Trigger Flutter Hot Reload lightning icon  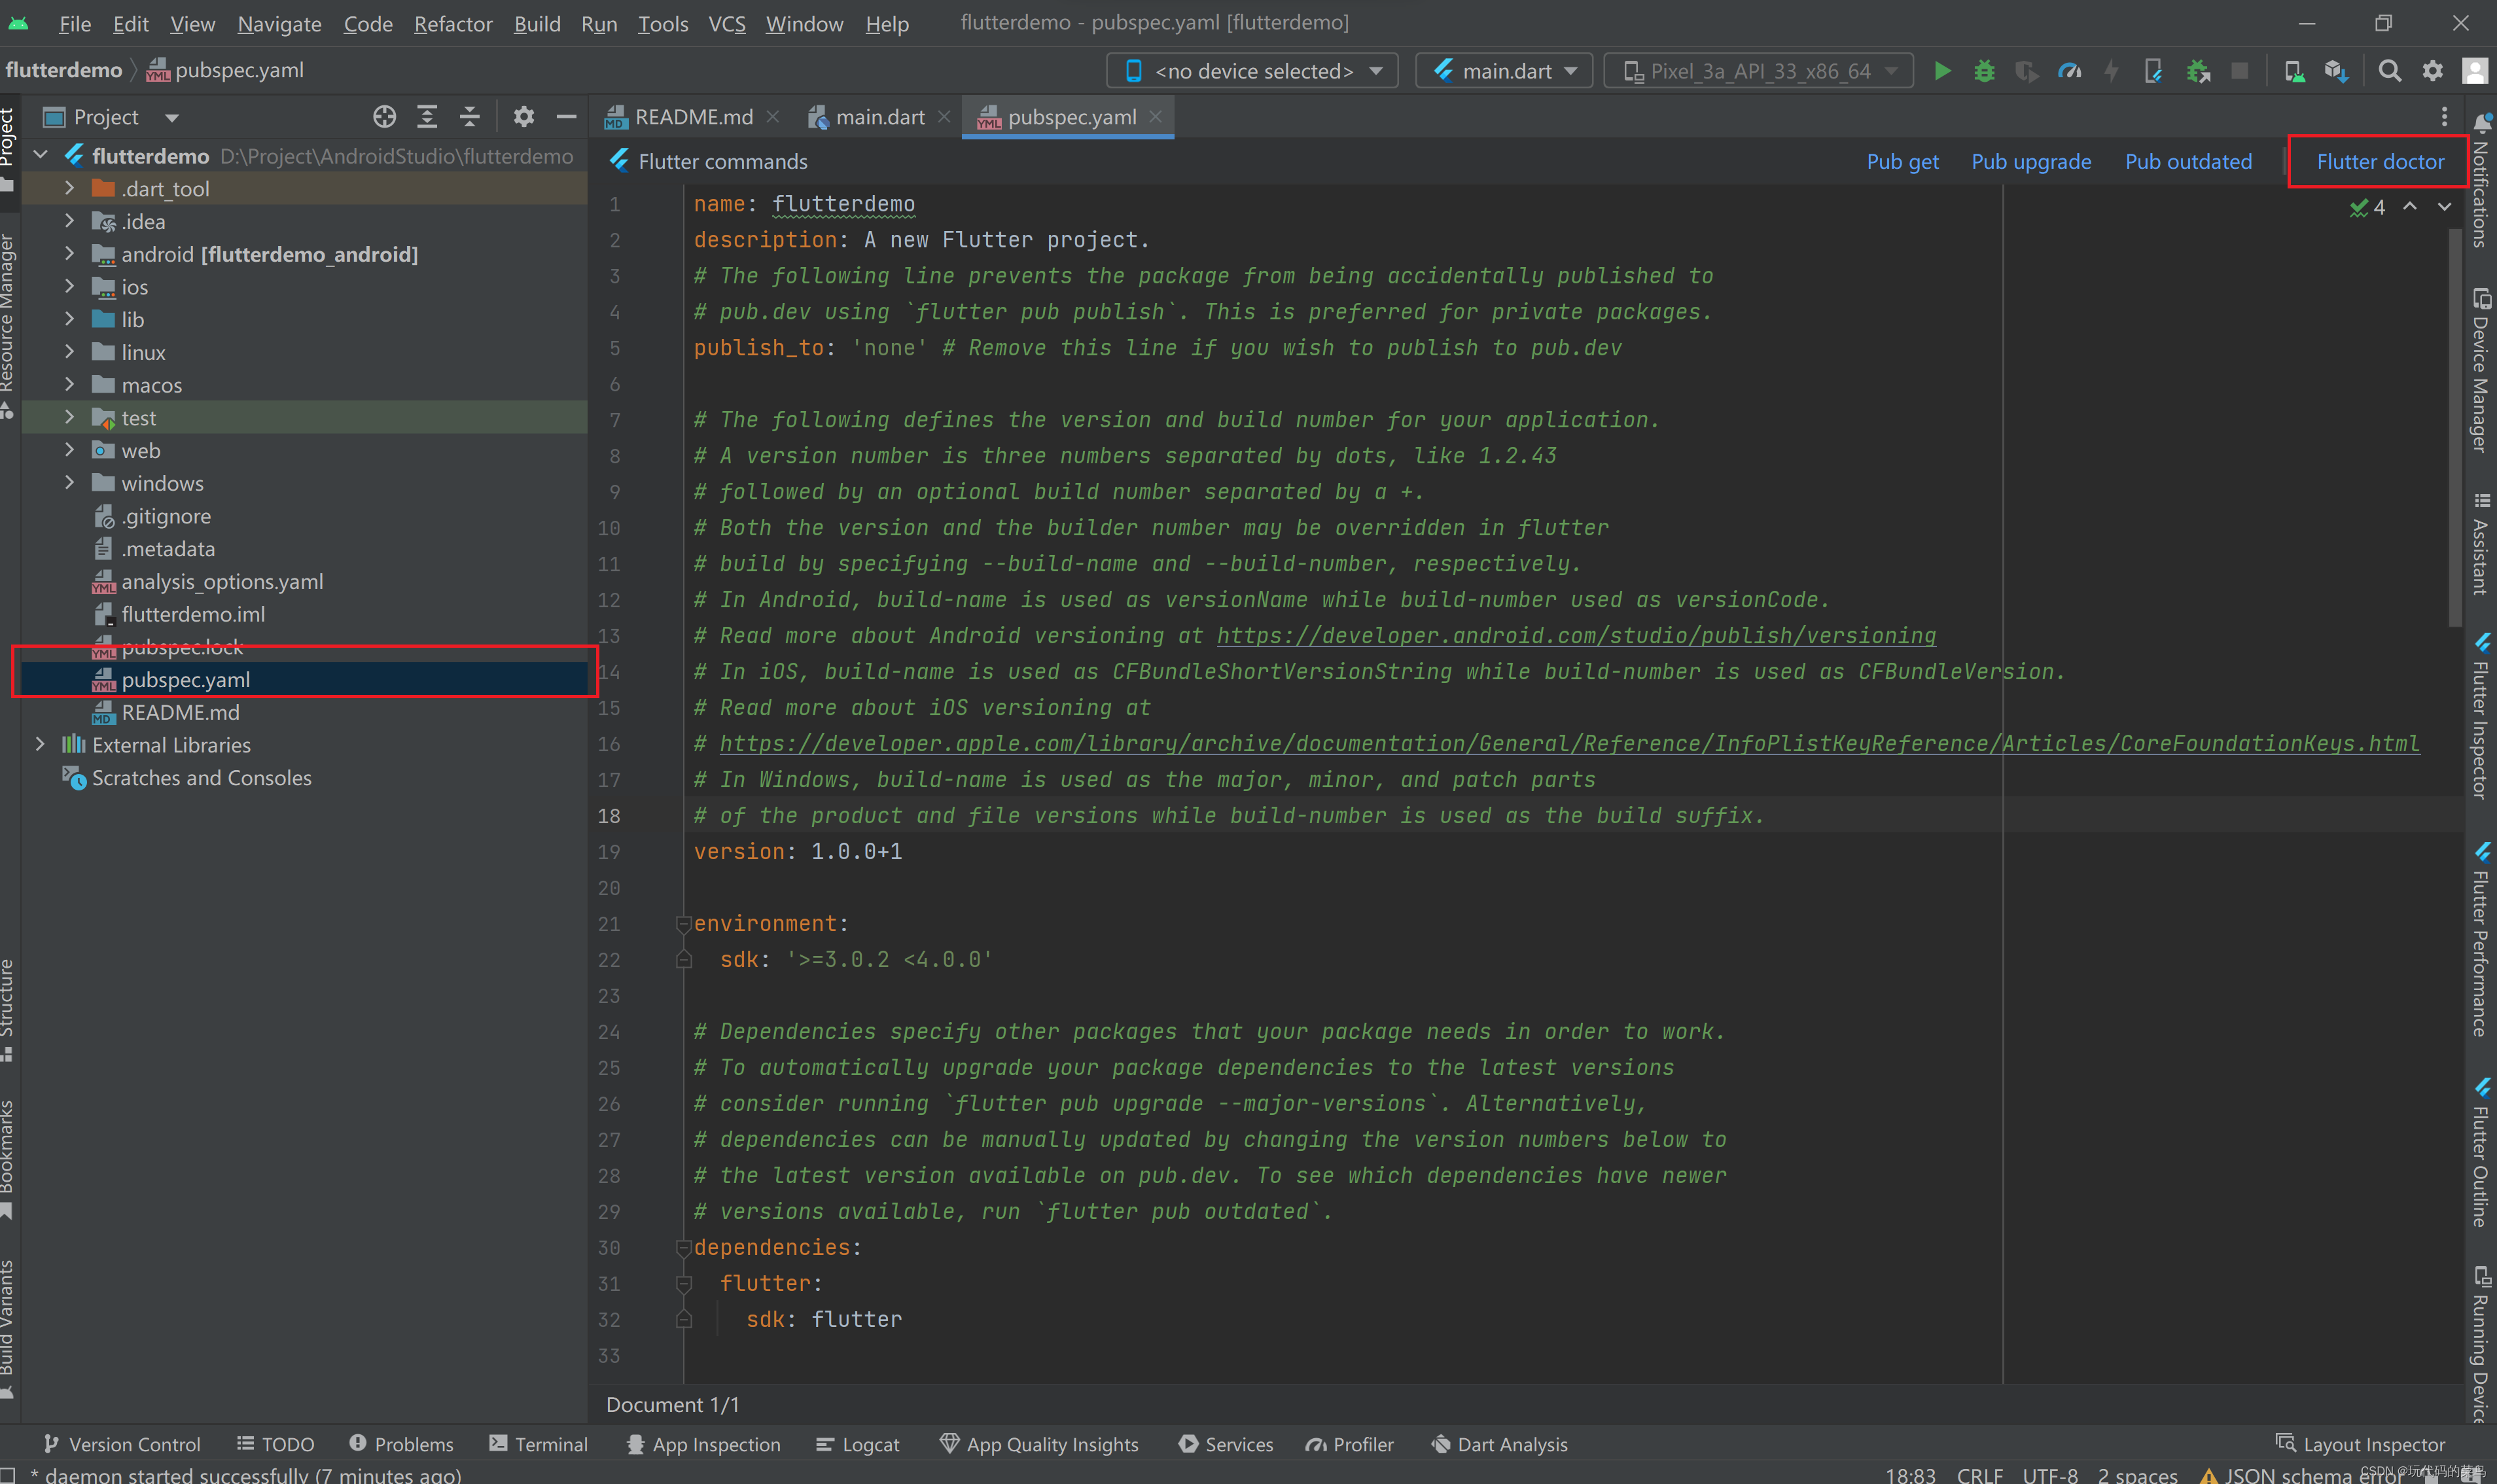[x=2110, y=70]
